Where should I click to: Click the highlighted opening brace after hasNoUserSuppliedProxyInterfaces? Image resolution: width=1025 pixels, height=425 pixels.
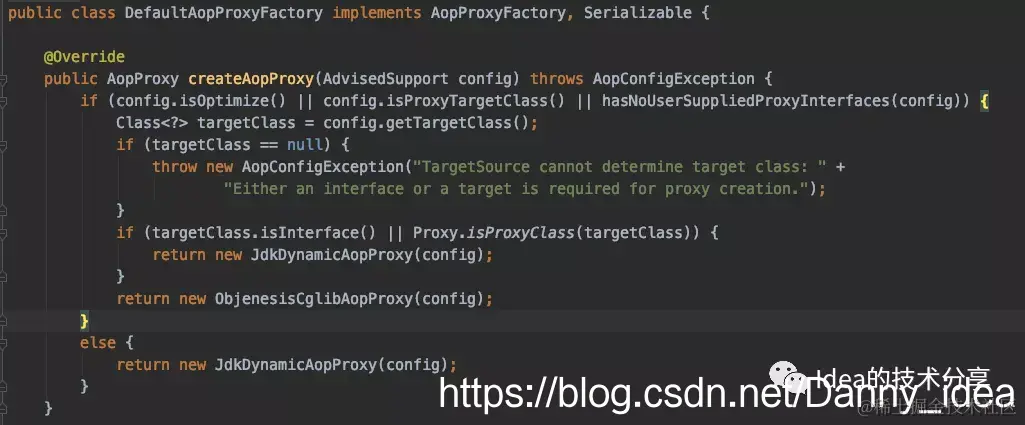984,101
